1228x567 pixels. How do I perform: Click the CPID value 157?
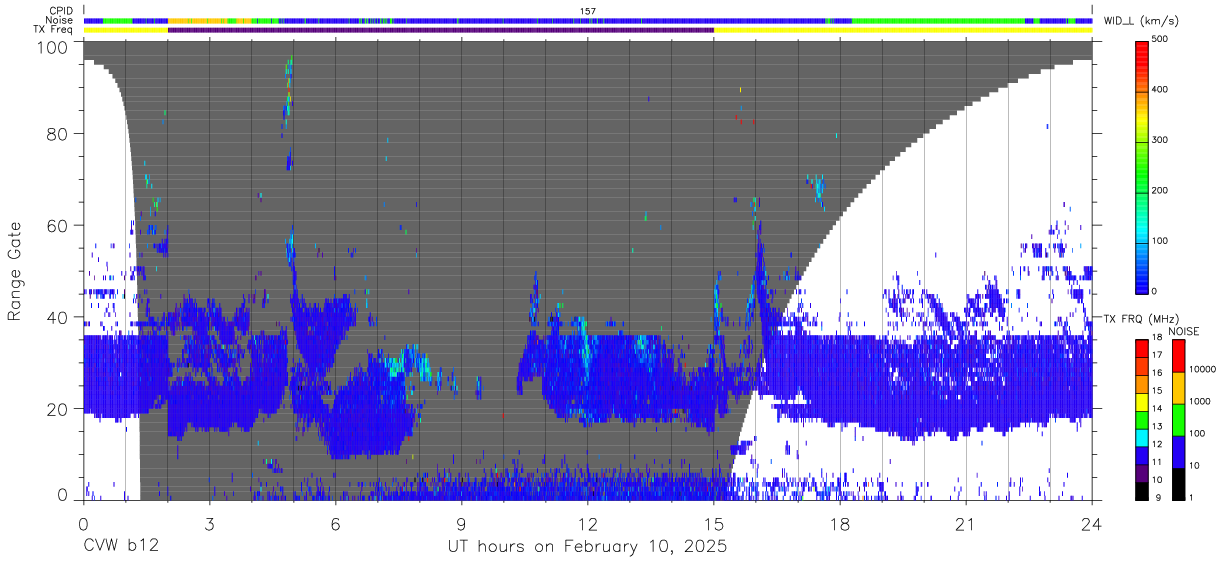pos(588,11)
